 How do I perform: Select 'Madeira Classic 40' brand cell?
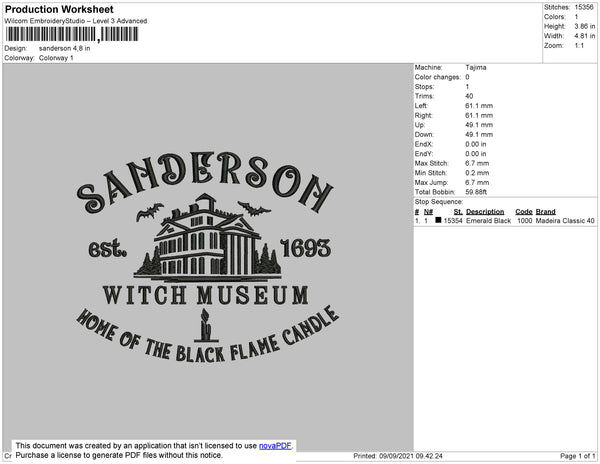click(565, 221)
